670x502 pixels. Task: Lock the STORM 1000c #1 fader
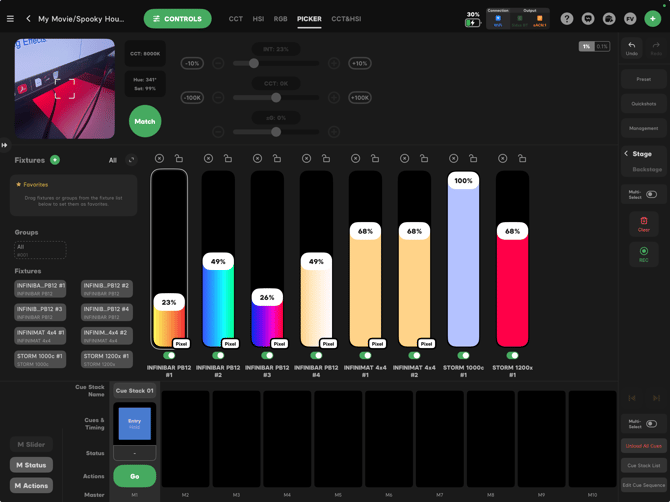click(x=473, y=159)
